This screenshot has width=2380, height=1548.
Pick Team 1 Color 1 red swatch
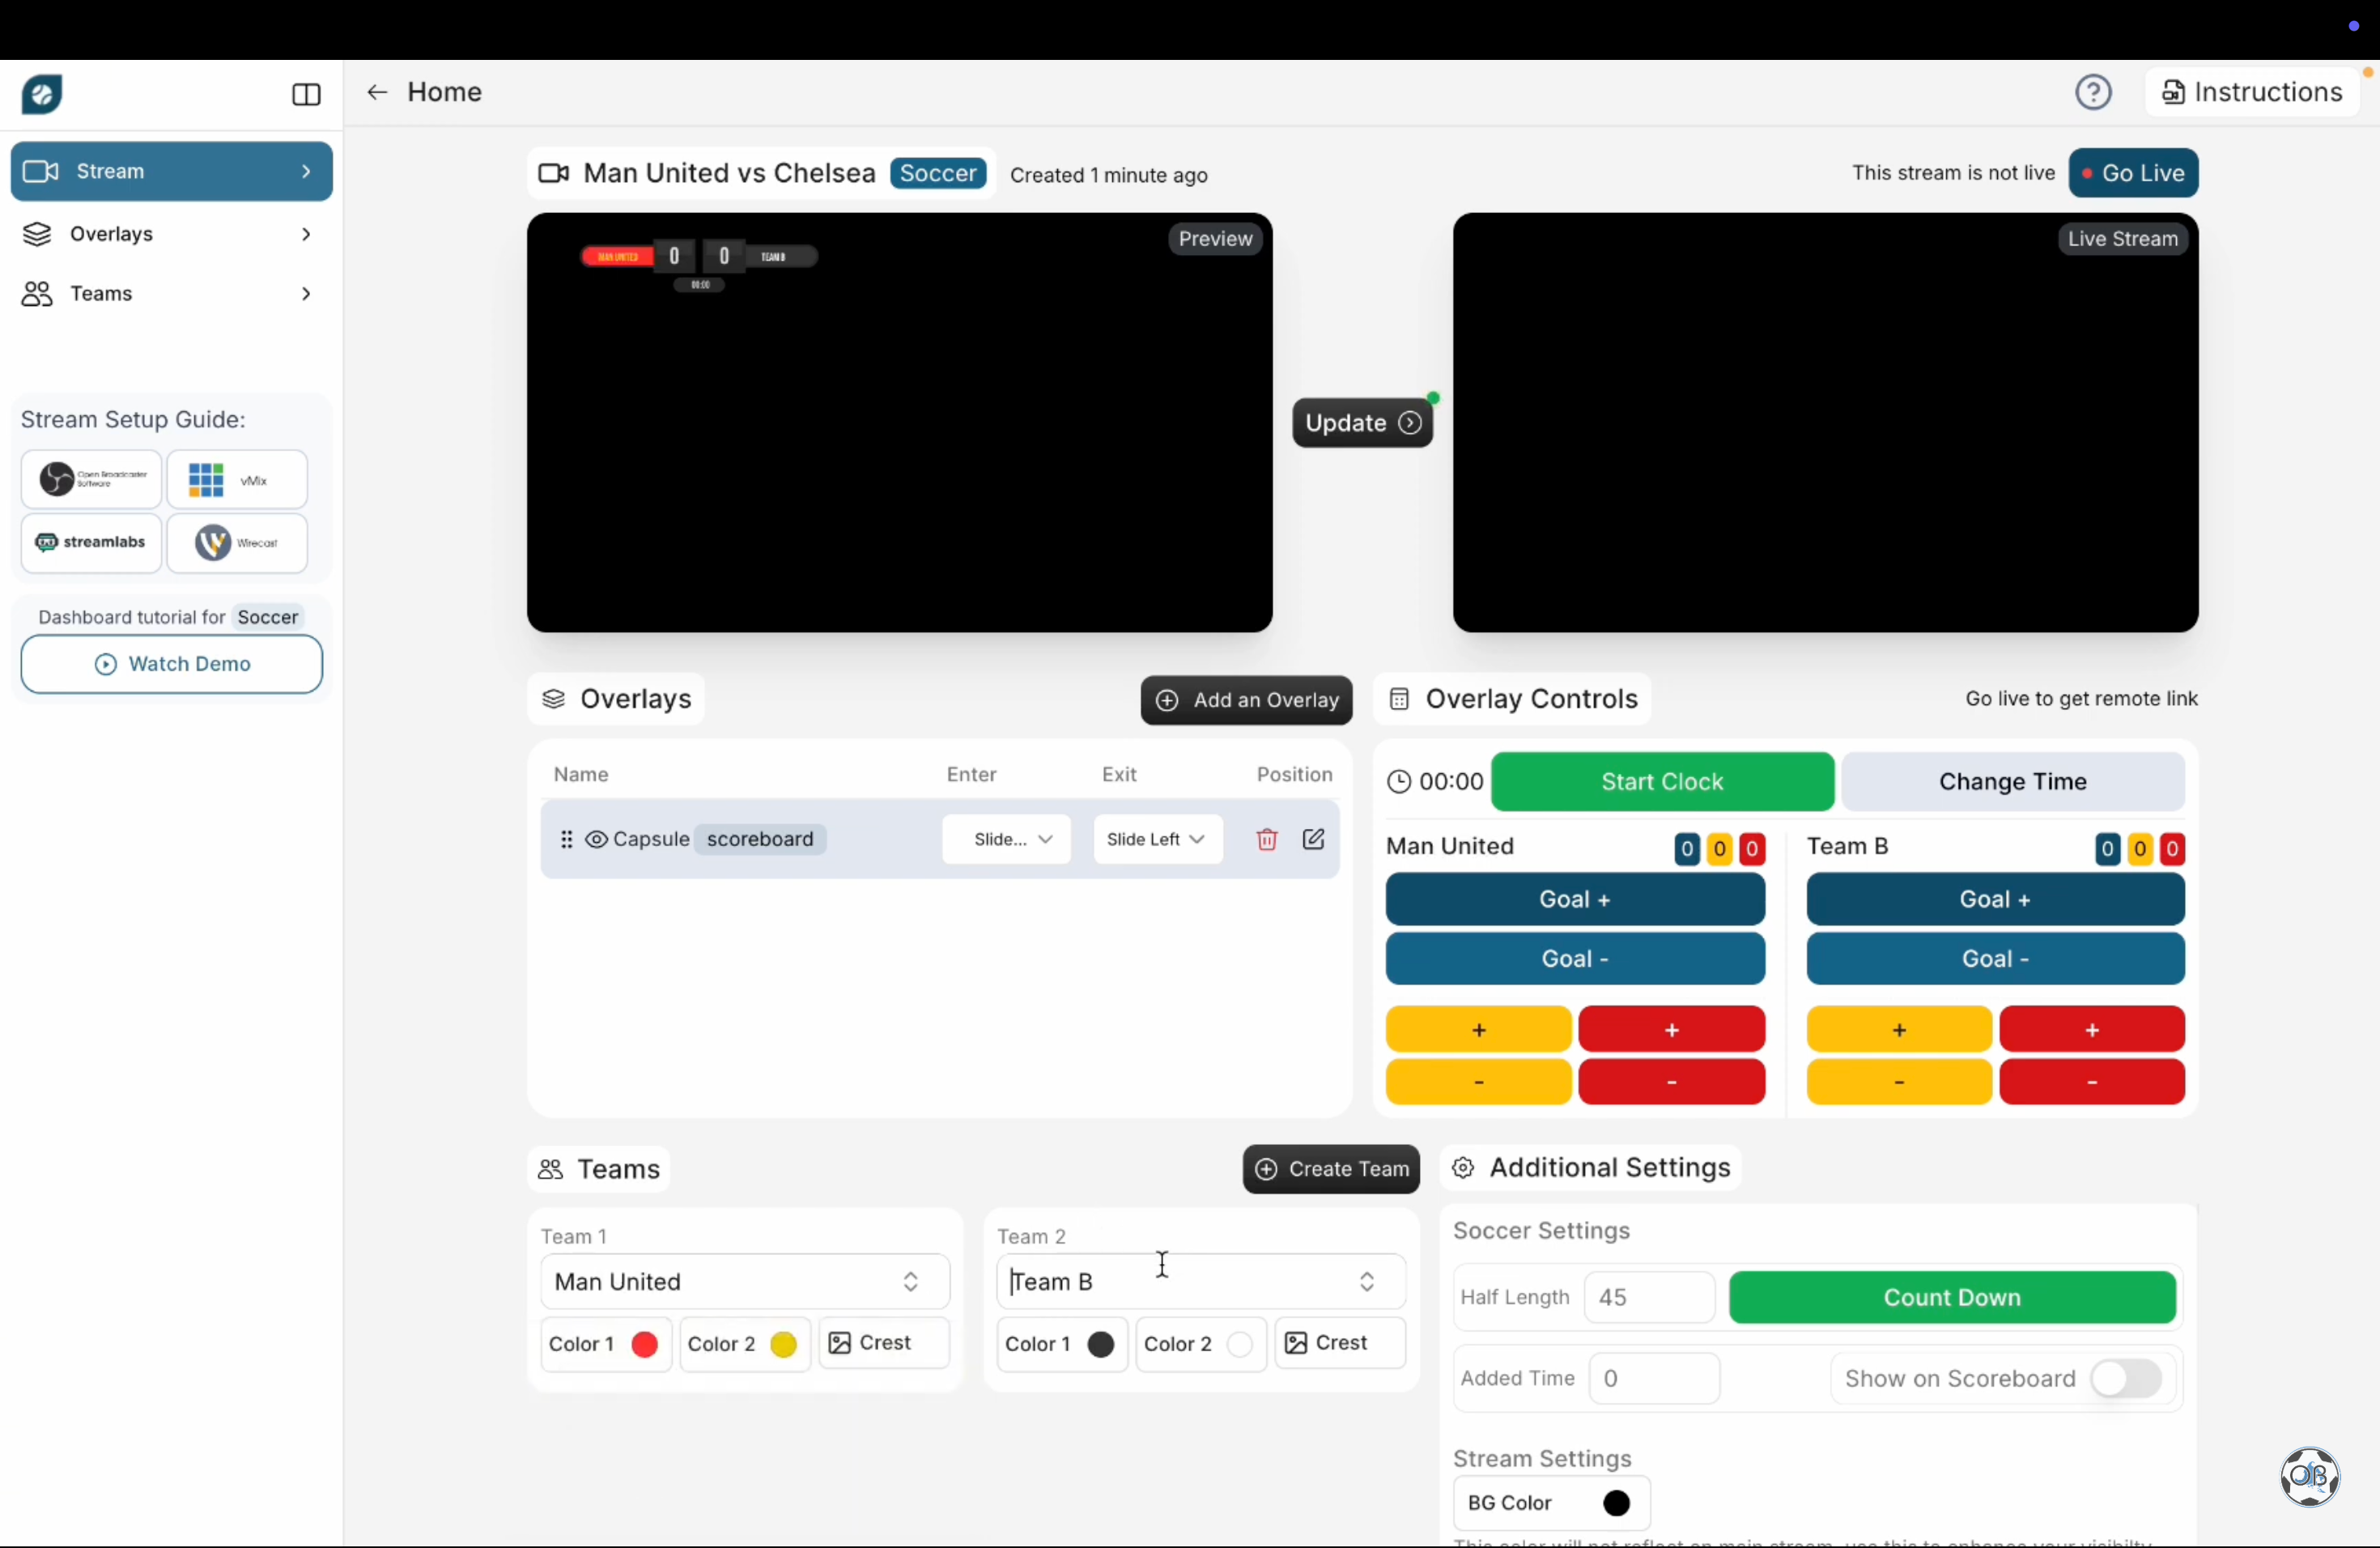coord(645,1345)
